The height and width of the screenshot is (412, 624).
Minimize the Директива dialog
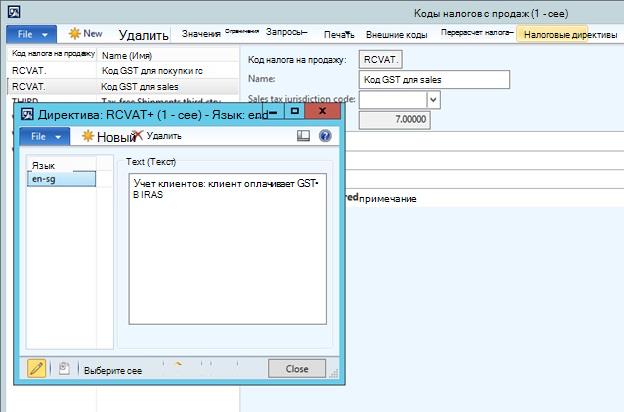[x=273, y=112]
